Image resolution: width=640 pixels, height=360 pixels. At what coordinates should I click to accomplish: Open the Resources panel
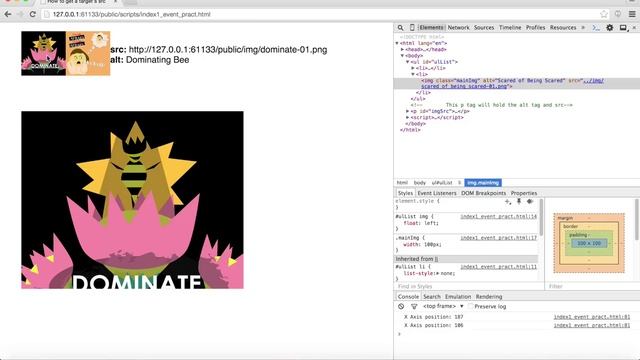(x=563, y=27)
